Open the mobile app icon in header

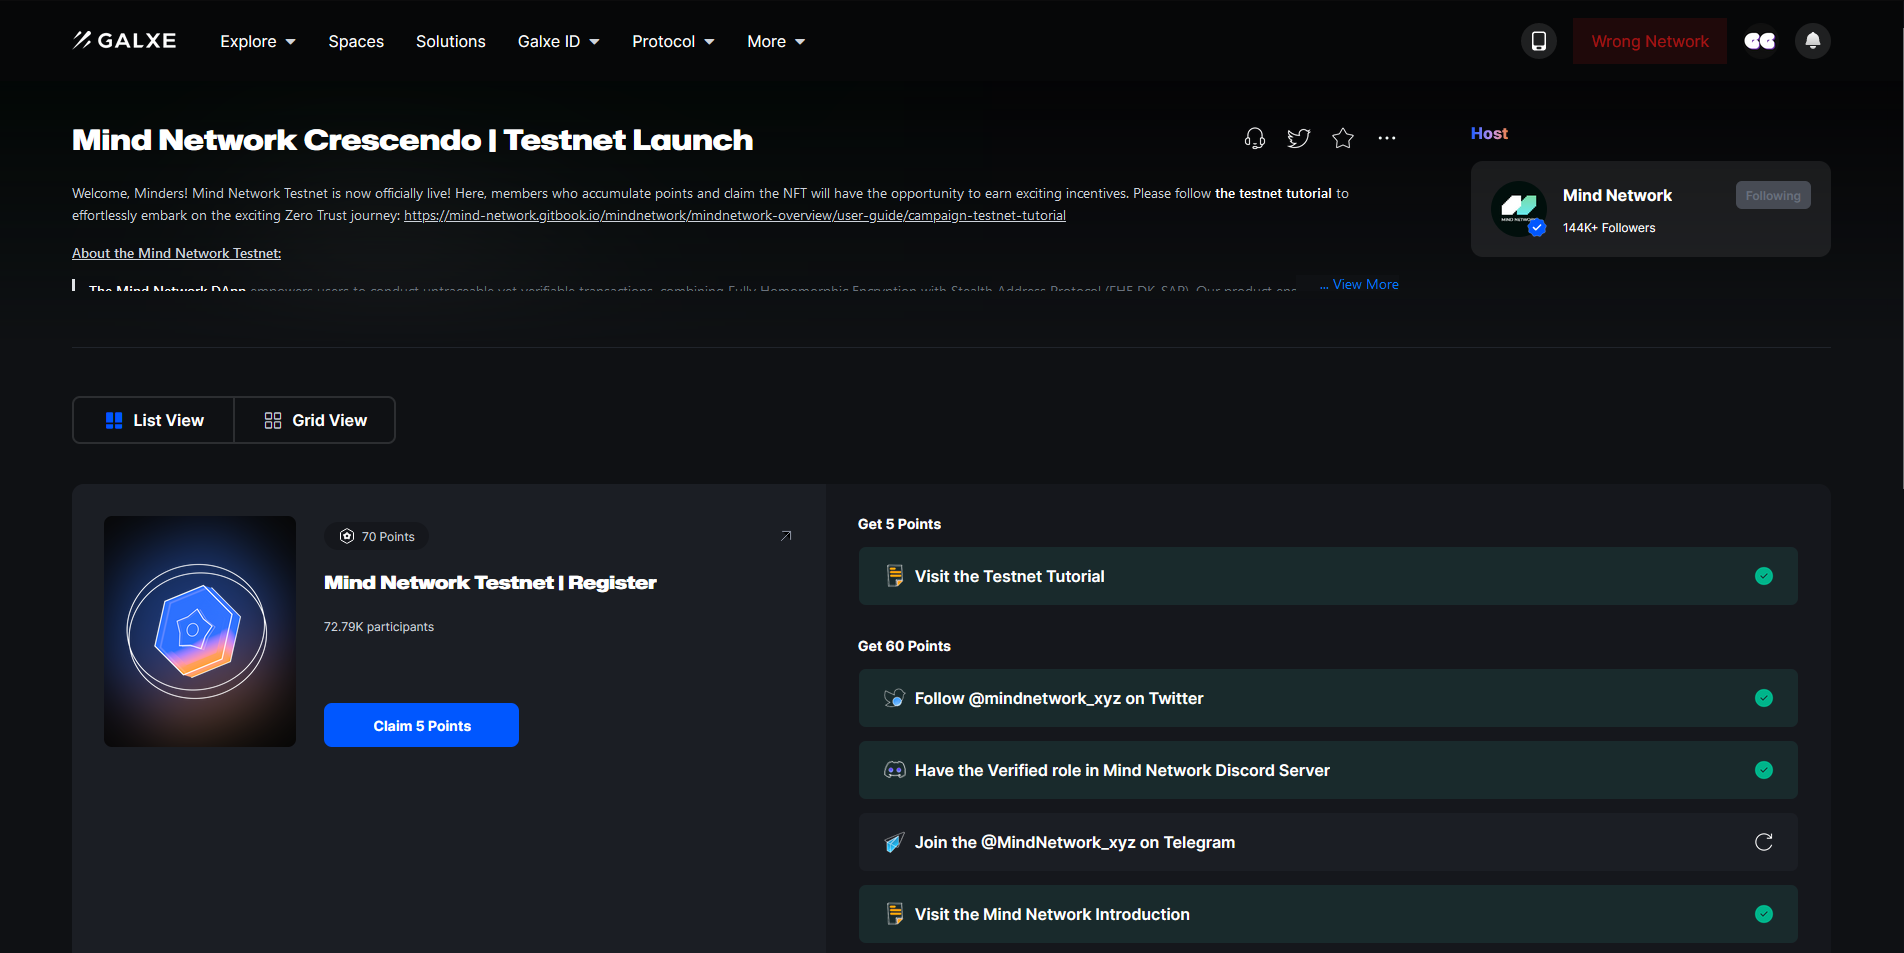(1539, 41)
